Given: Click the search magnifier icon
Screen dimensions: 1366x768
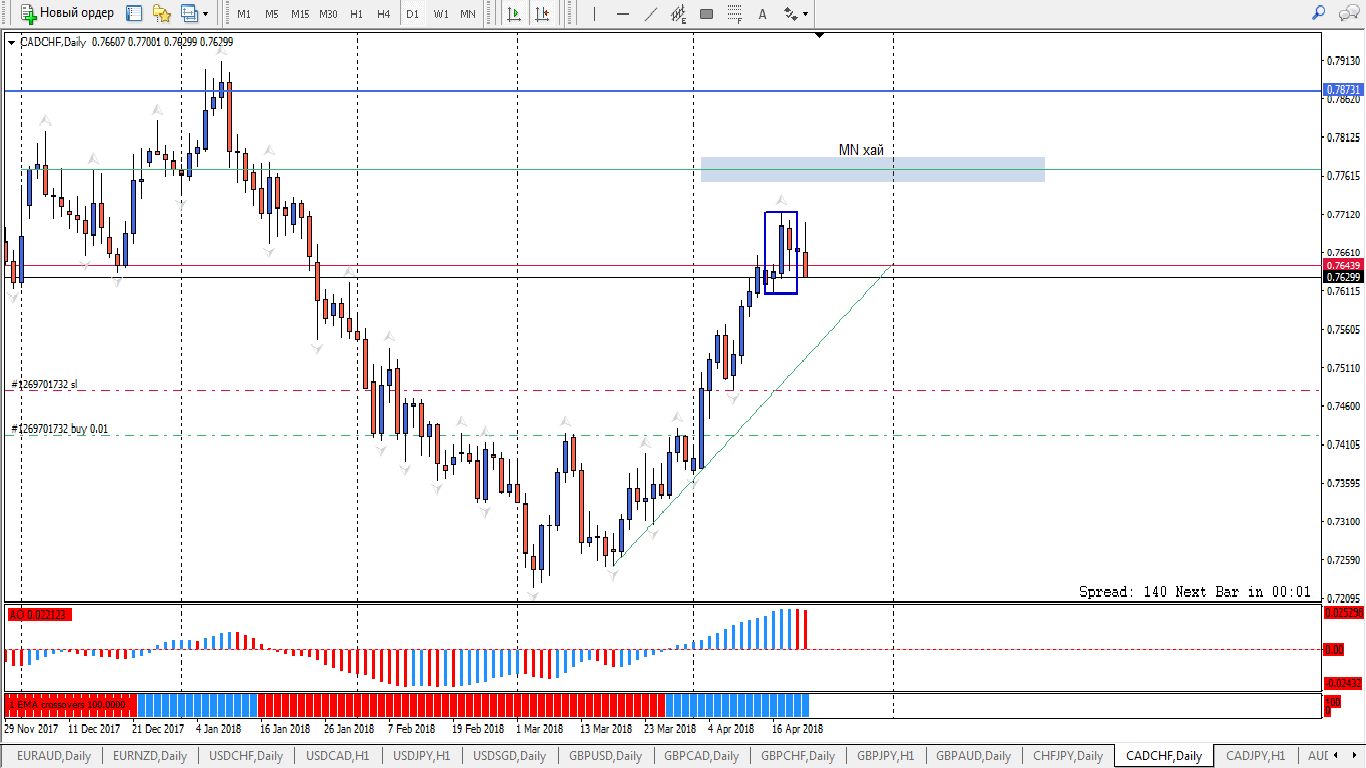Looking at the screenshot, I should pos(1318,13).
